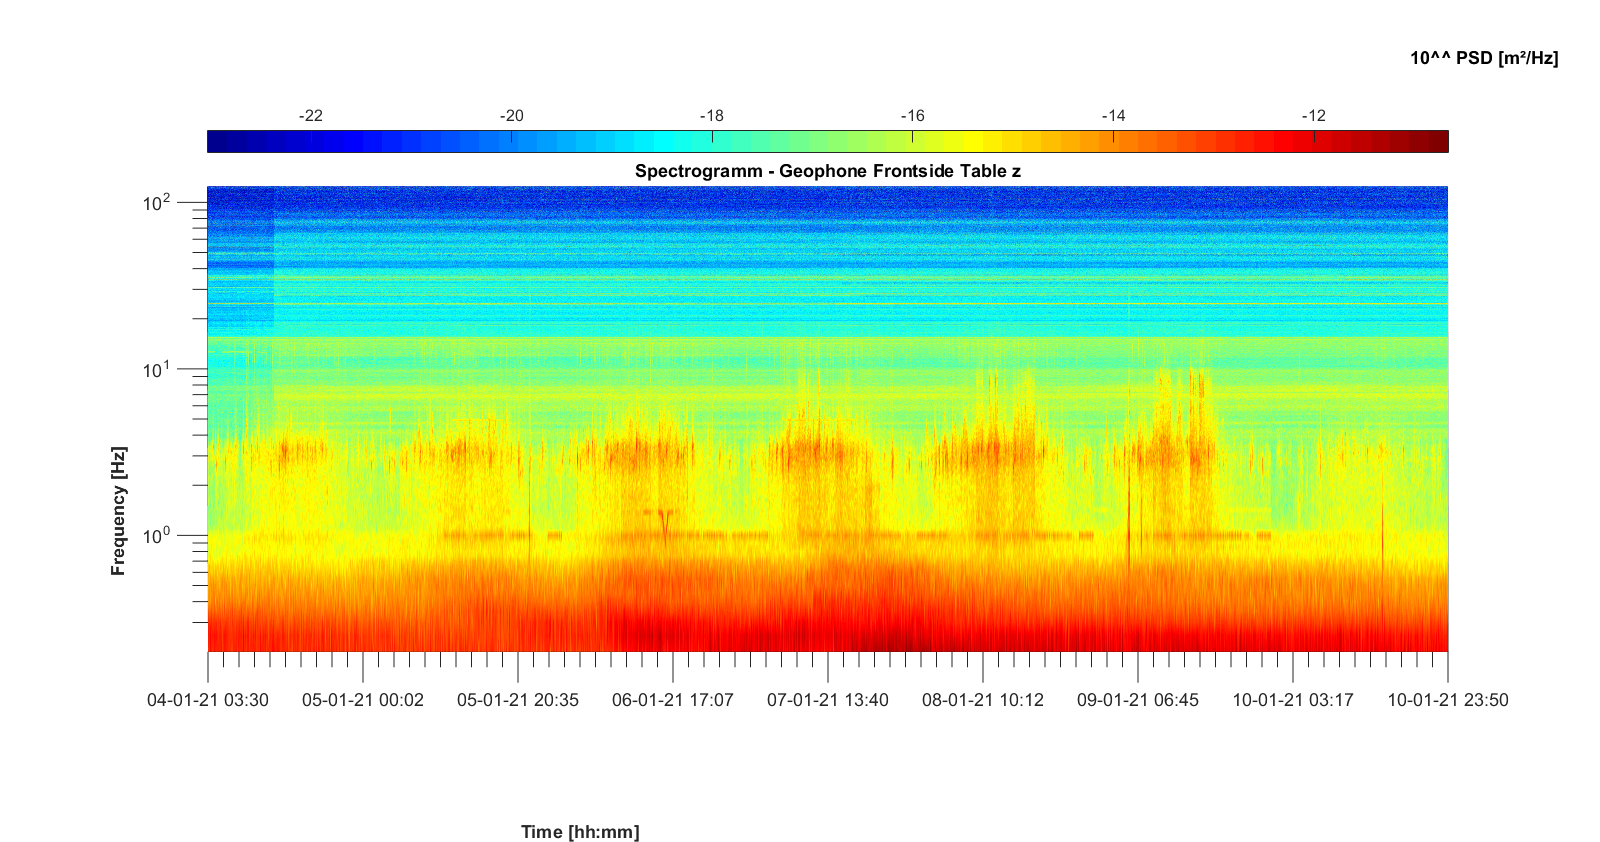Click the 'Time [hh:mm]' x-axis label
The width and height of the screenshot is (1600, 842).
[580, 832]
